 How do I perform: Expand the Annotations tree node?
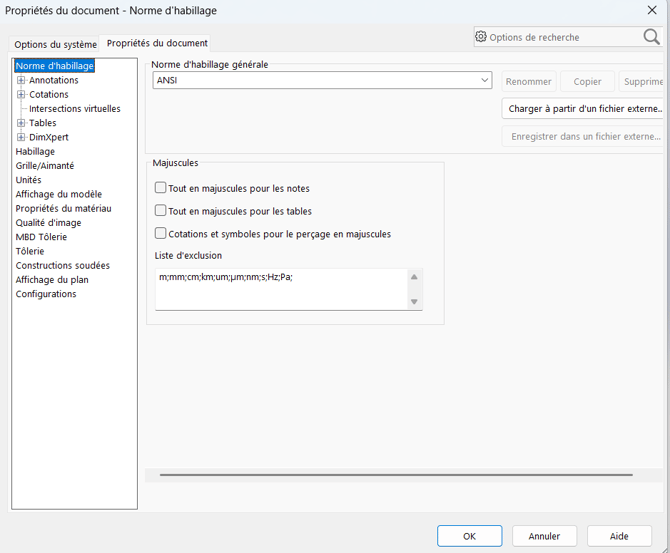(x=21, y=80)
